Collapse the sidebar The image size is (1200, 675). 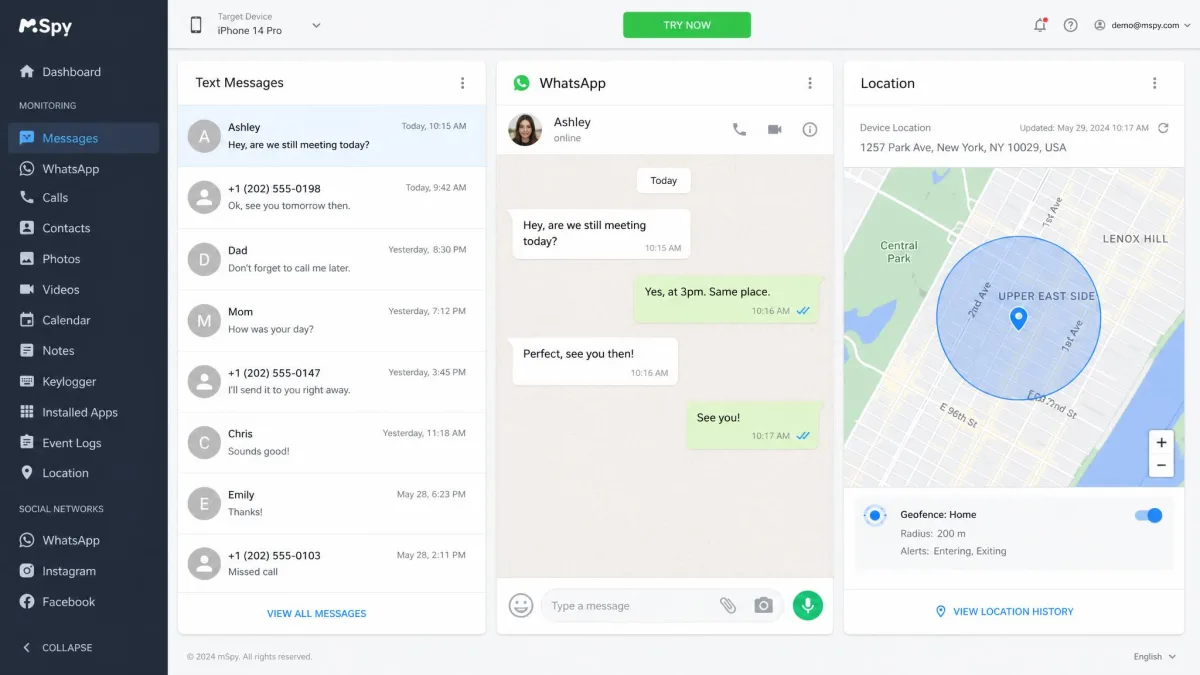point(57,648)
